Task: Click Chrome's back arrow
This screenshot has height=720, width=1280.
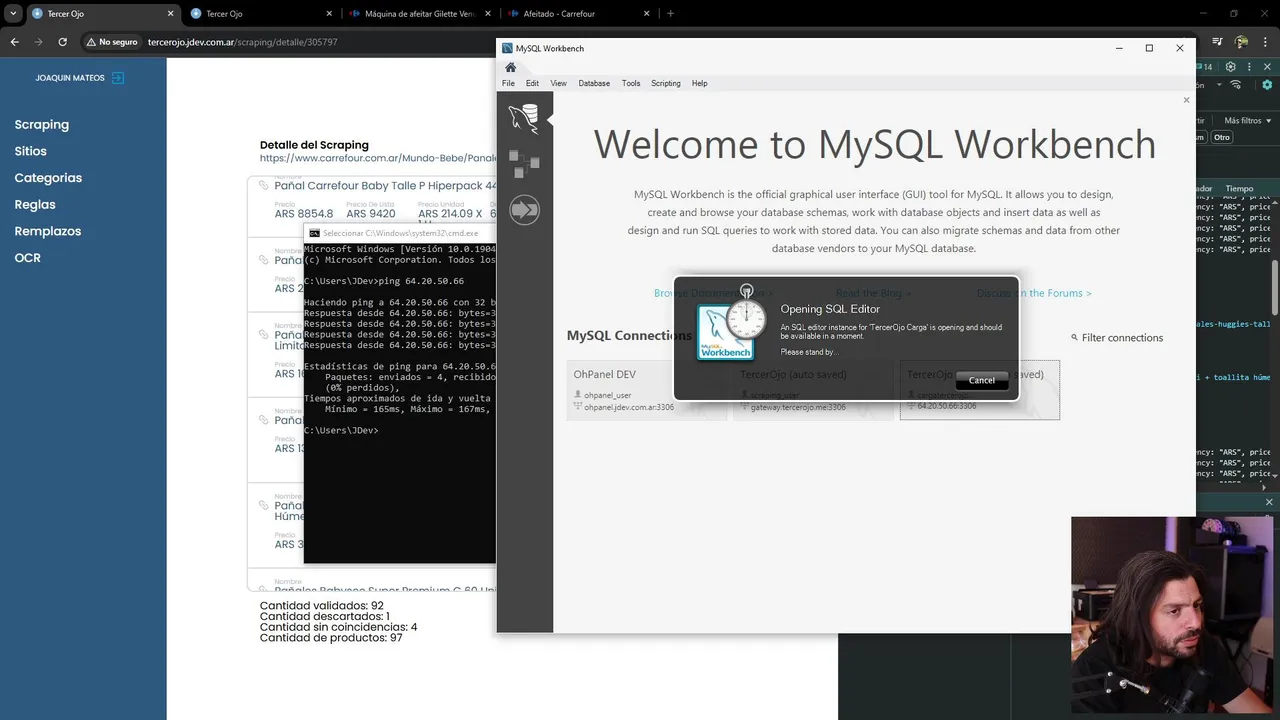Action: pyautogui.click(x=14, y=42)
